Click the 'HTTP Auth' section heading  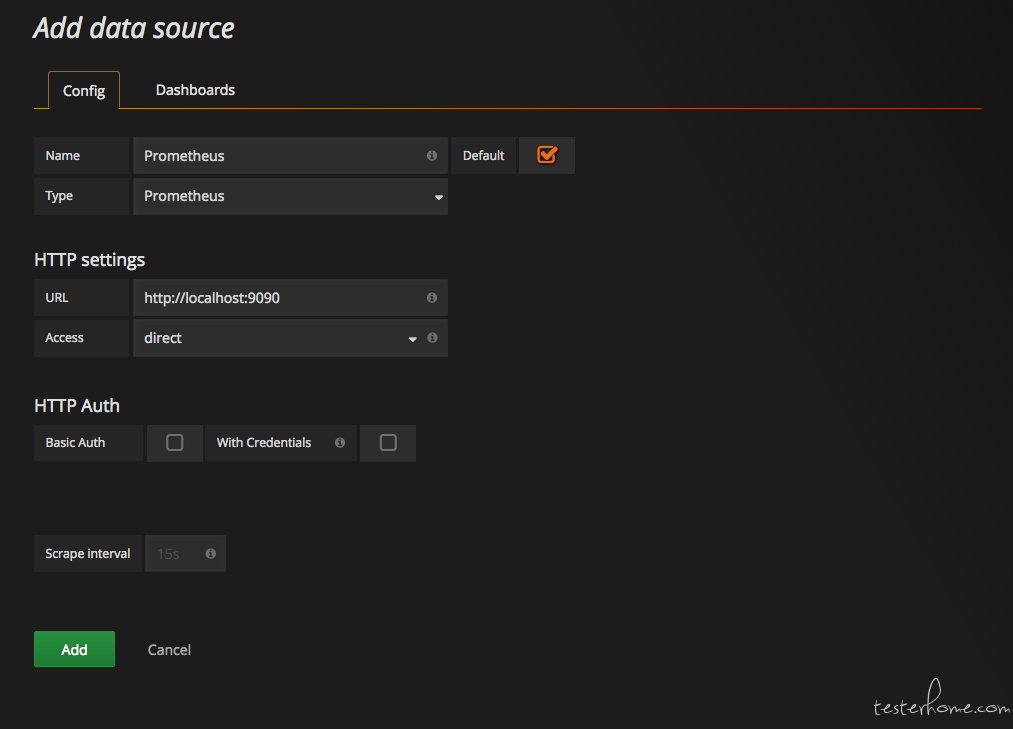pos(77,406)
